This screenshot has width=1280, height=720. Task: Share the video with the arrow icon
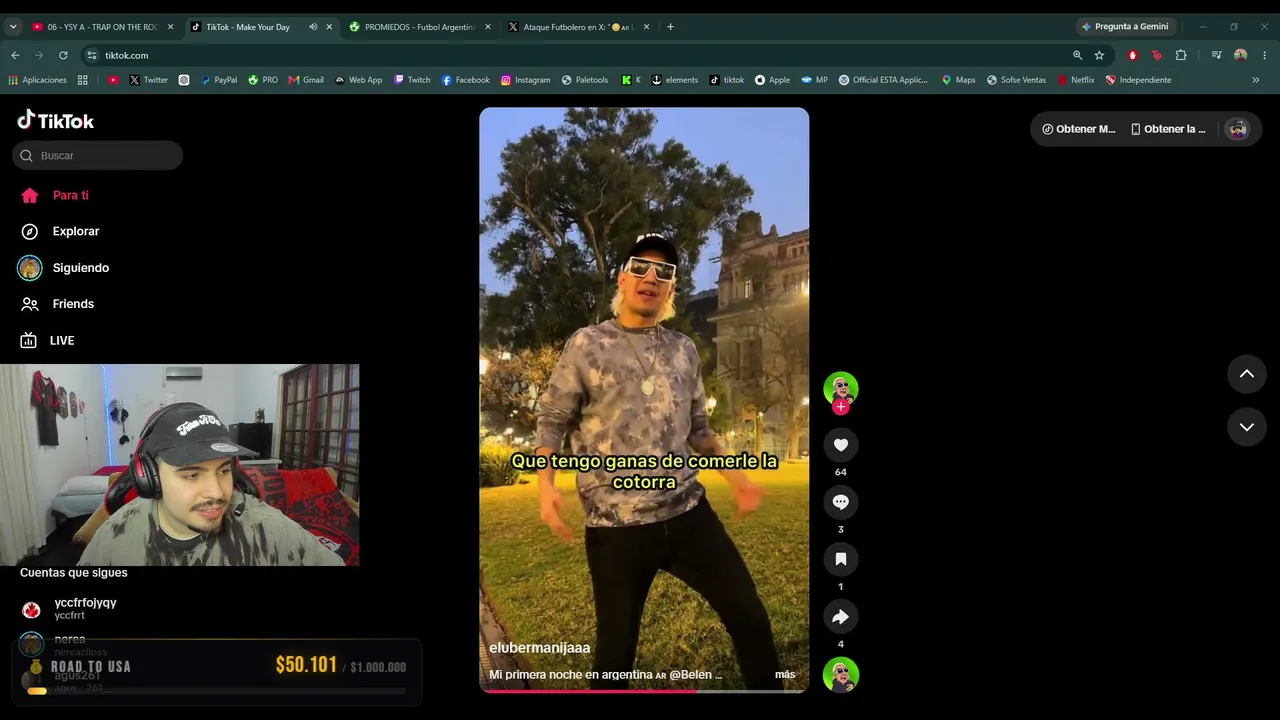[840, 617]
